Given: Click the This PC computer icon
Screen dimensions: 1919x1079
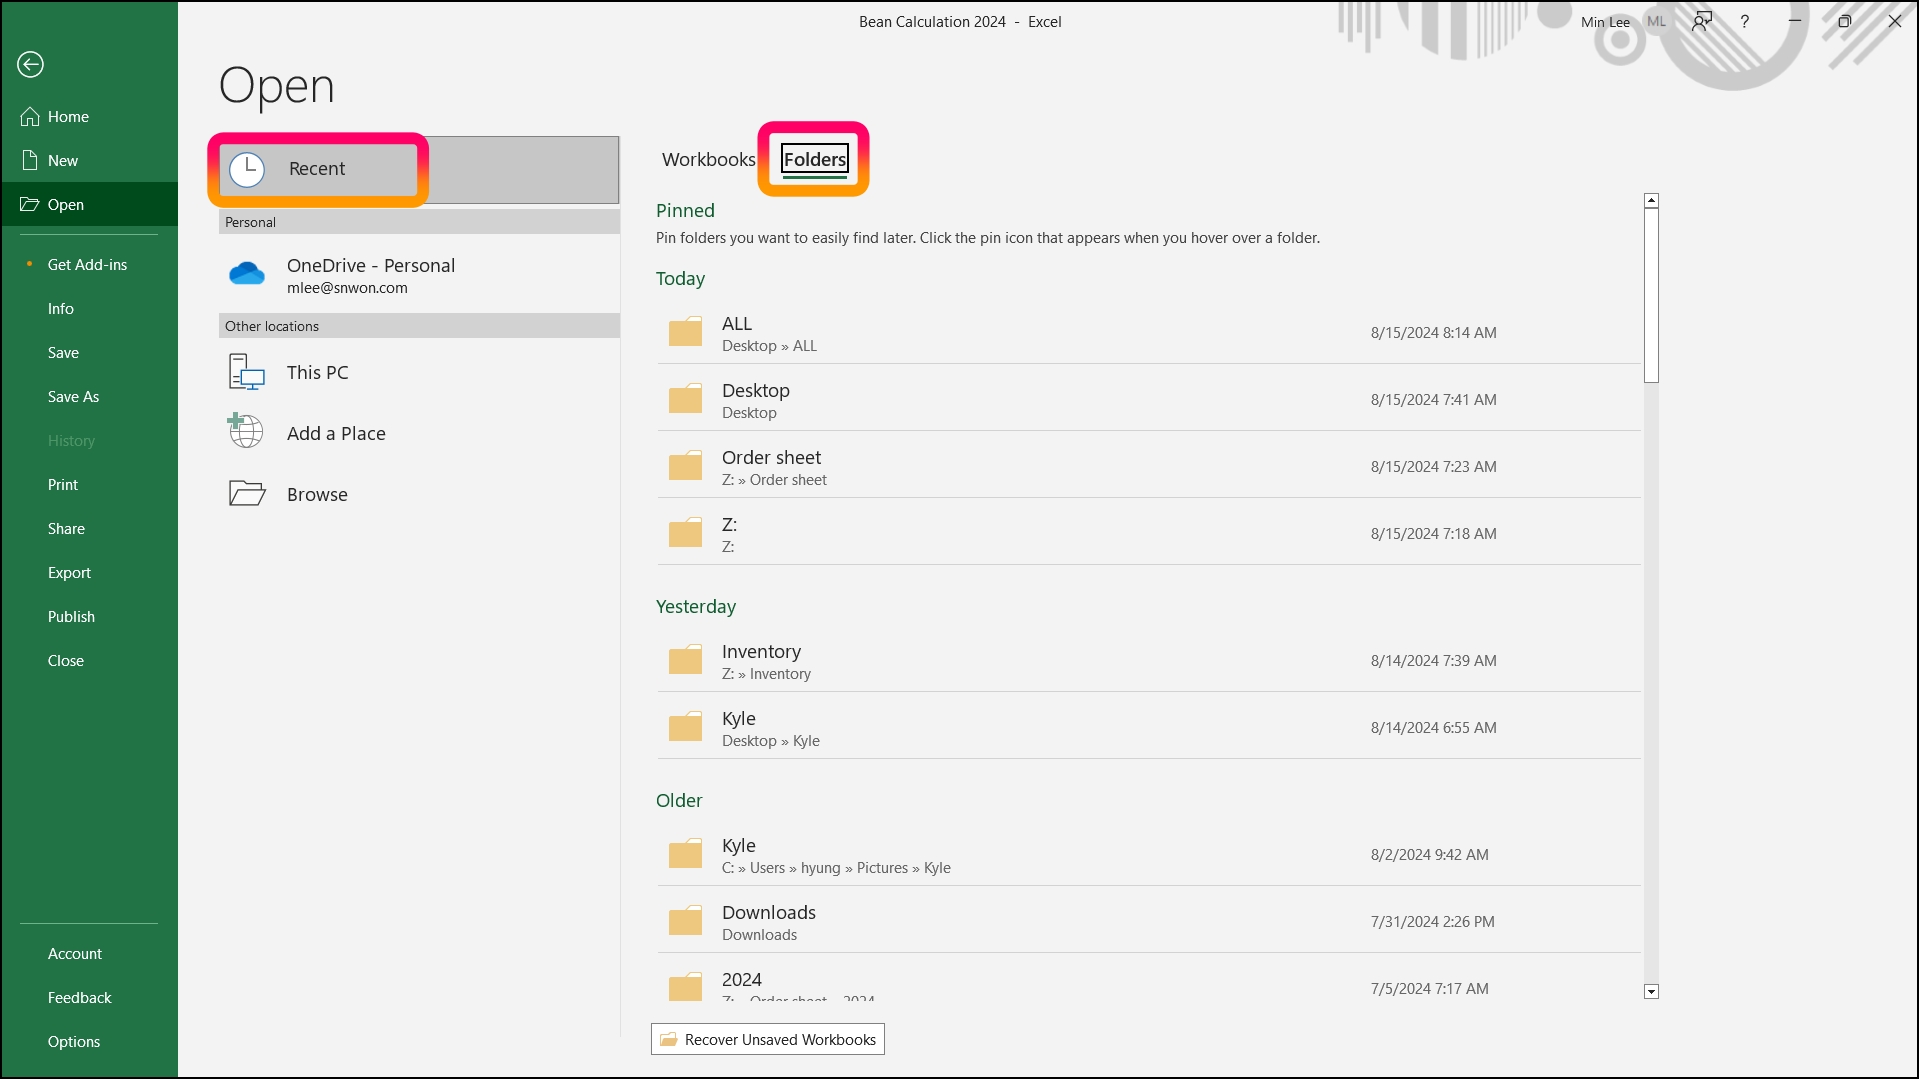Looking at the screenshot, I should click(x=247, y=372).
